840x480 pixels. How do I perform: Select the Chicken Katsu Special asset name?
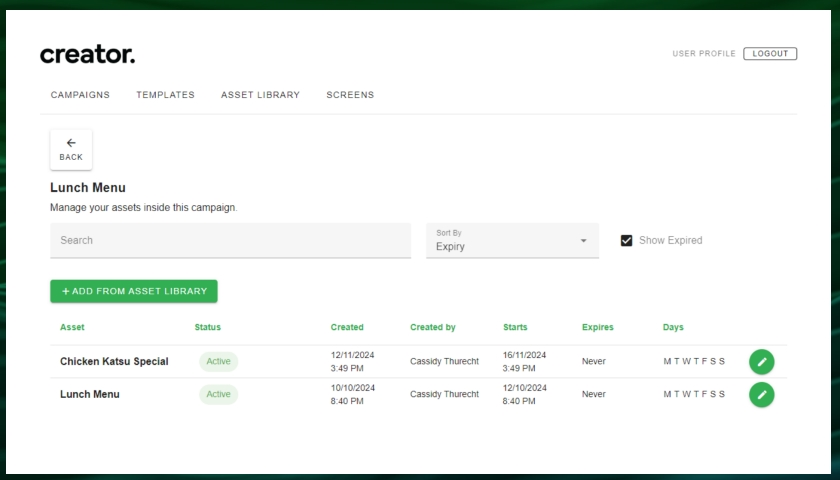pyautogui.click(x=114, y=362)
